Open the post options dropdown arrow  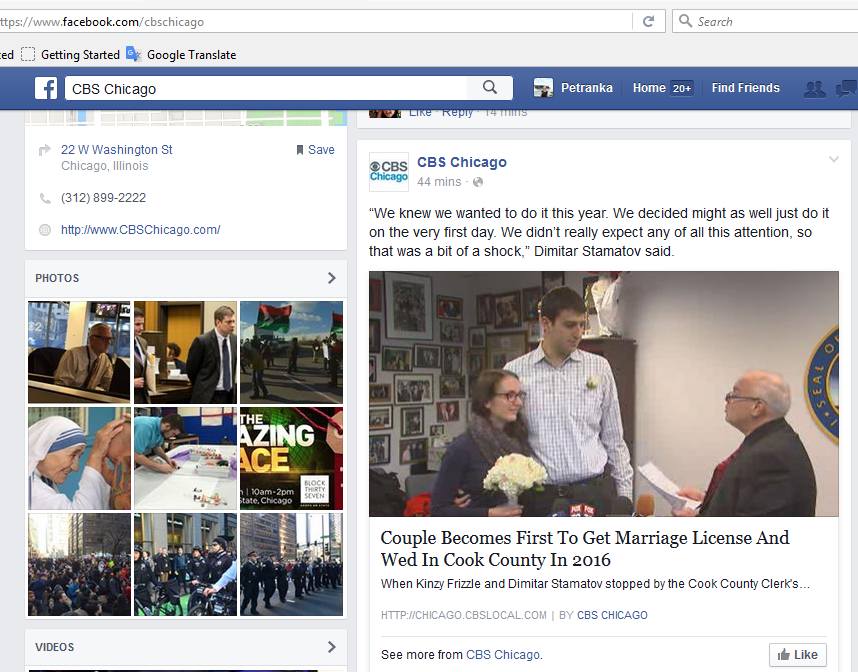[x=833, y=160]
